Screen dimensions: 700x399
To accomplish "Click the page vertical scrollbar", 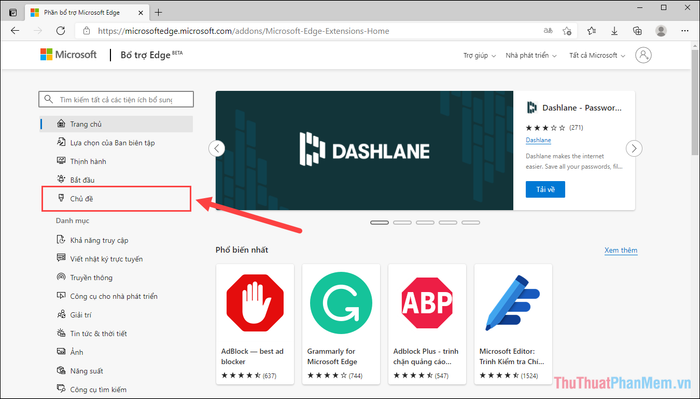I will pos(696,103).
